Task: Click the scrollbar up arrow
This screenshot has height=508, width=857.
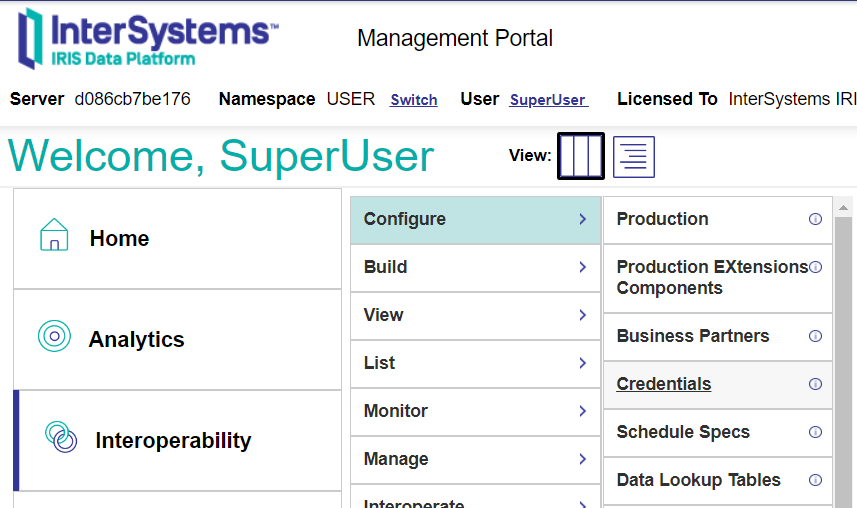Action: (843, 208)
